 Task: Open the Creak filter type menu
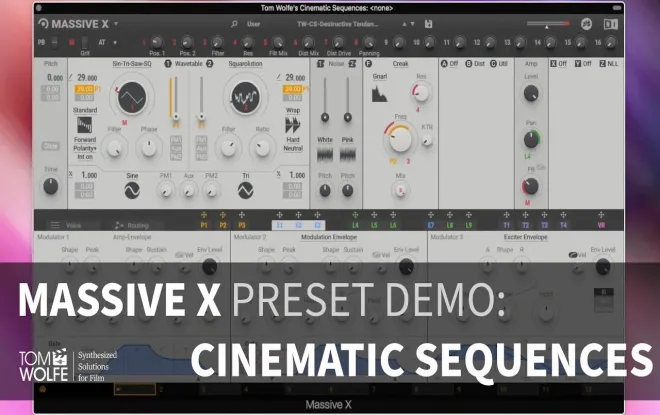tap(400, 64)
